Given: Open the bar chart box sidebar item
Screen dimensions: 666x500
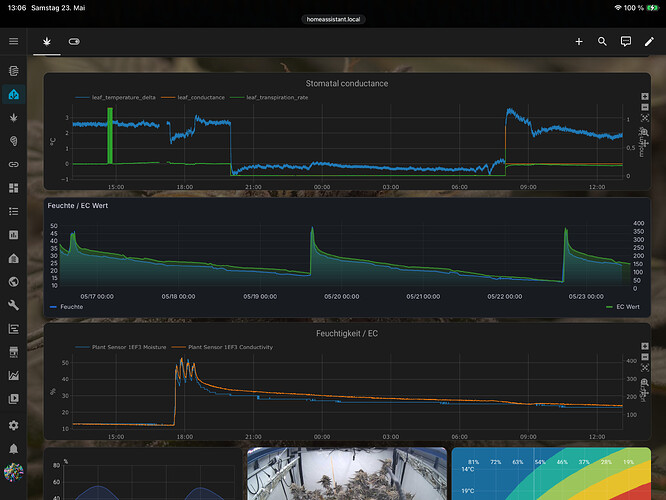Looking at the screenshot, I should pyautogui.click(x=14, y=234).
